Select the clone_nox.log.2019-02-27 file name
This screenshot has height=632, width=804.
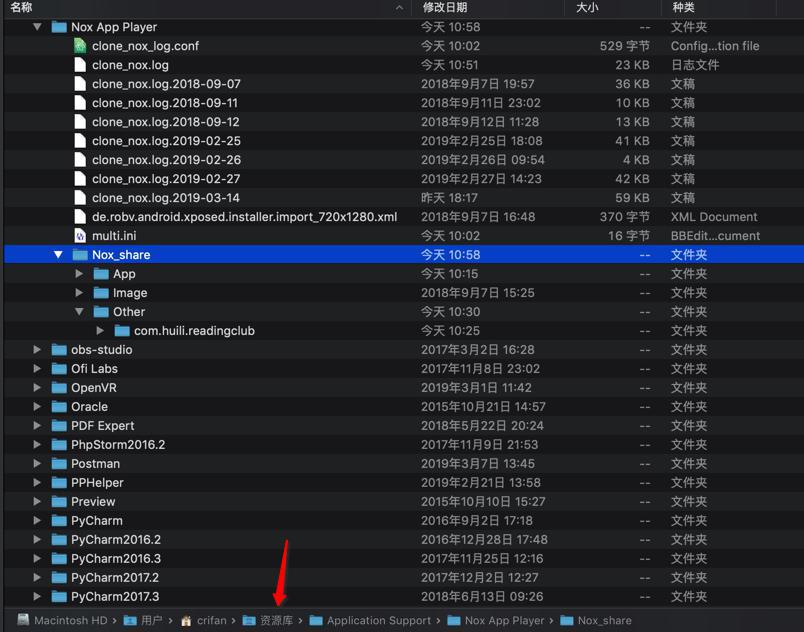click(x=166, y=179)
